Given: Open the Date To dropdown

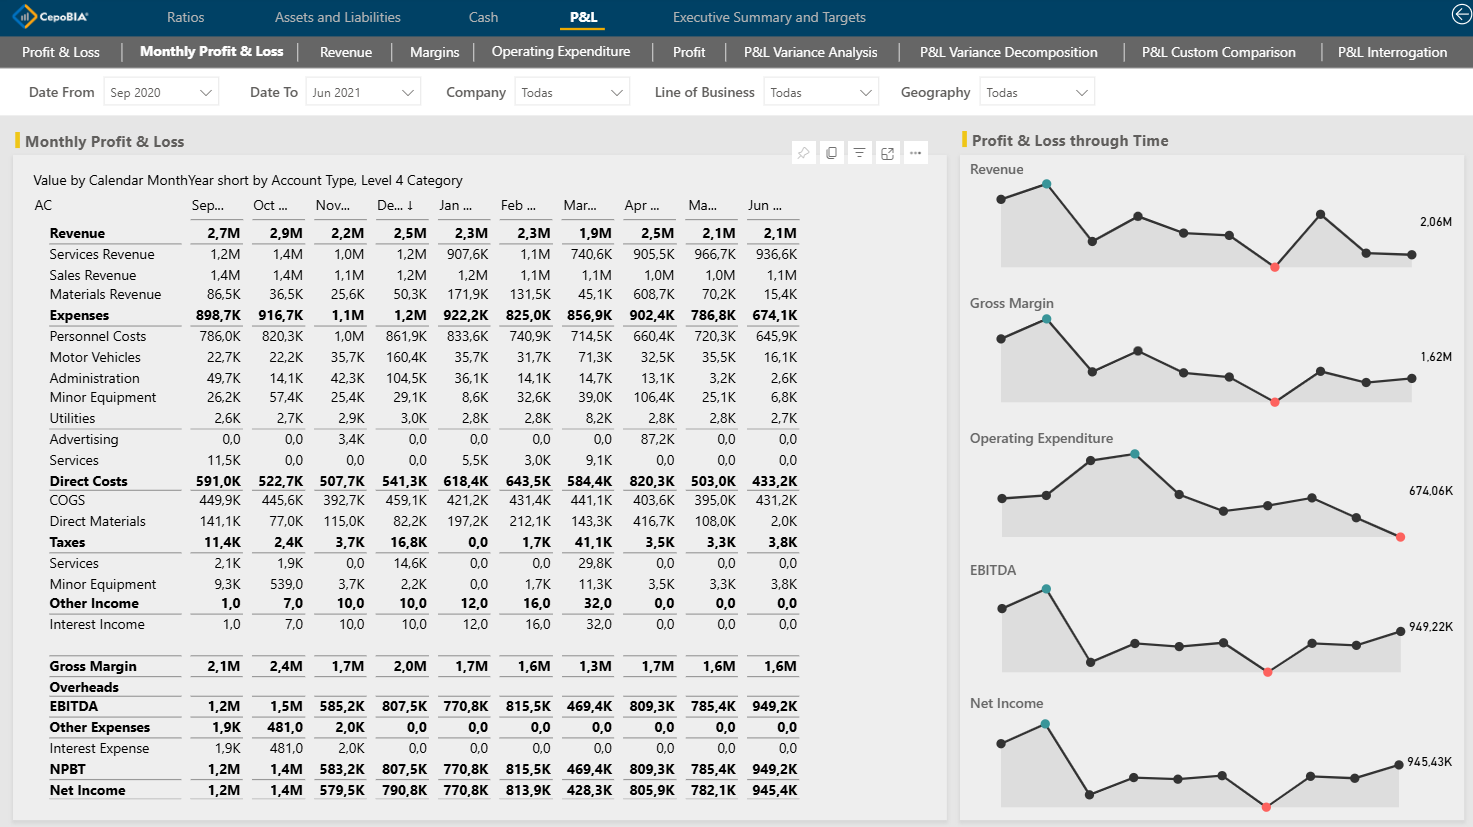Looking at the screenshot, I should [407, 93].
